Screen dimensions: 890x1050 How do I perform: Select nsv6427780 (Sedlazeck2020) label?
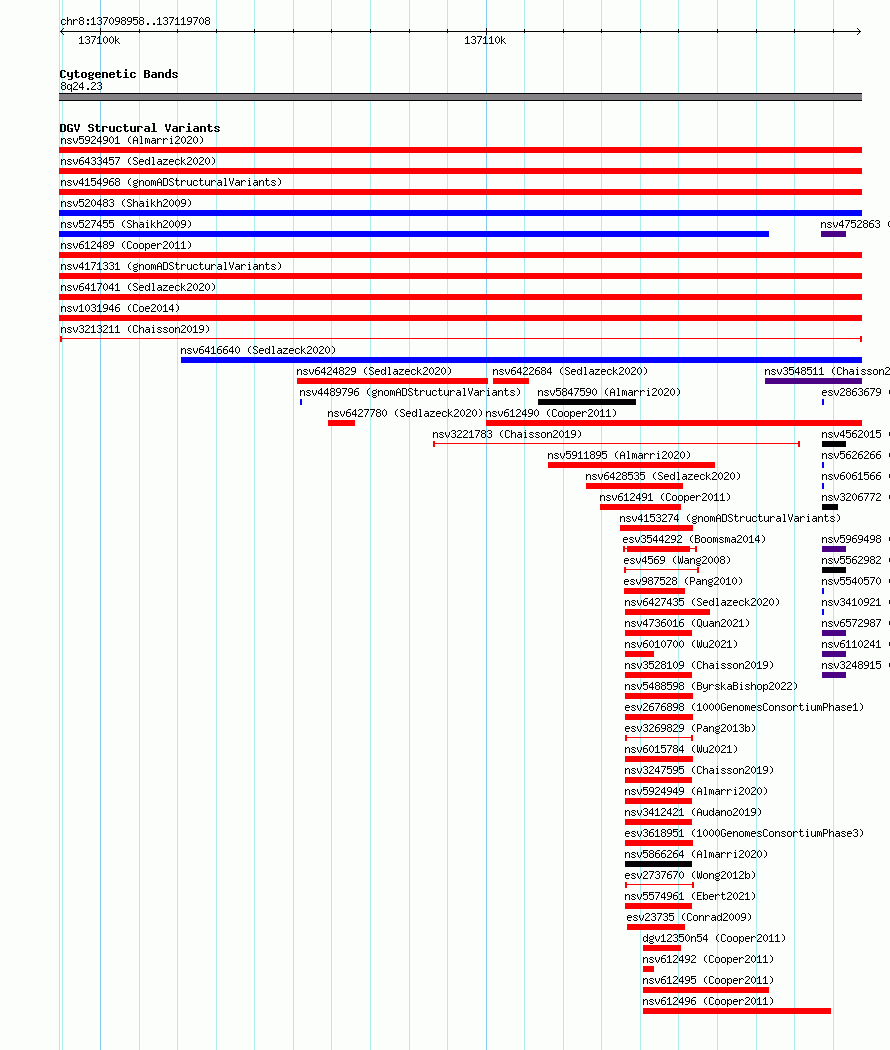pyautogui.click(x=405, y=413)
